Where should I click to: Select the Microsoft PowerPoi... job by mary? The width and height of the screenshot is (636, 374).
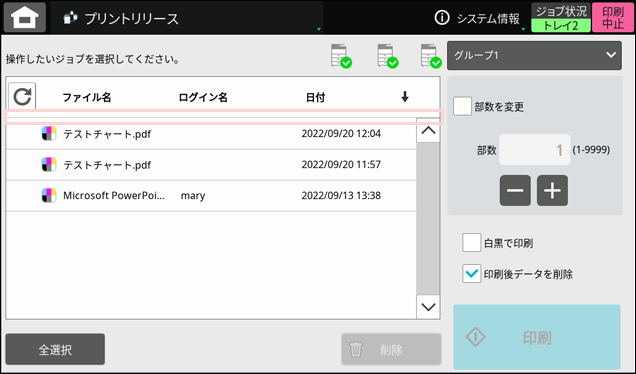pos(211,196)
